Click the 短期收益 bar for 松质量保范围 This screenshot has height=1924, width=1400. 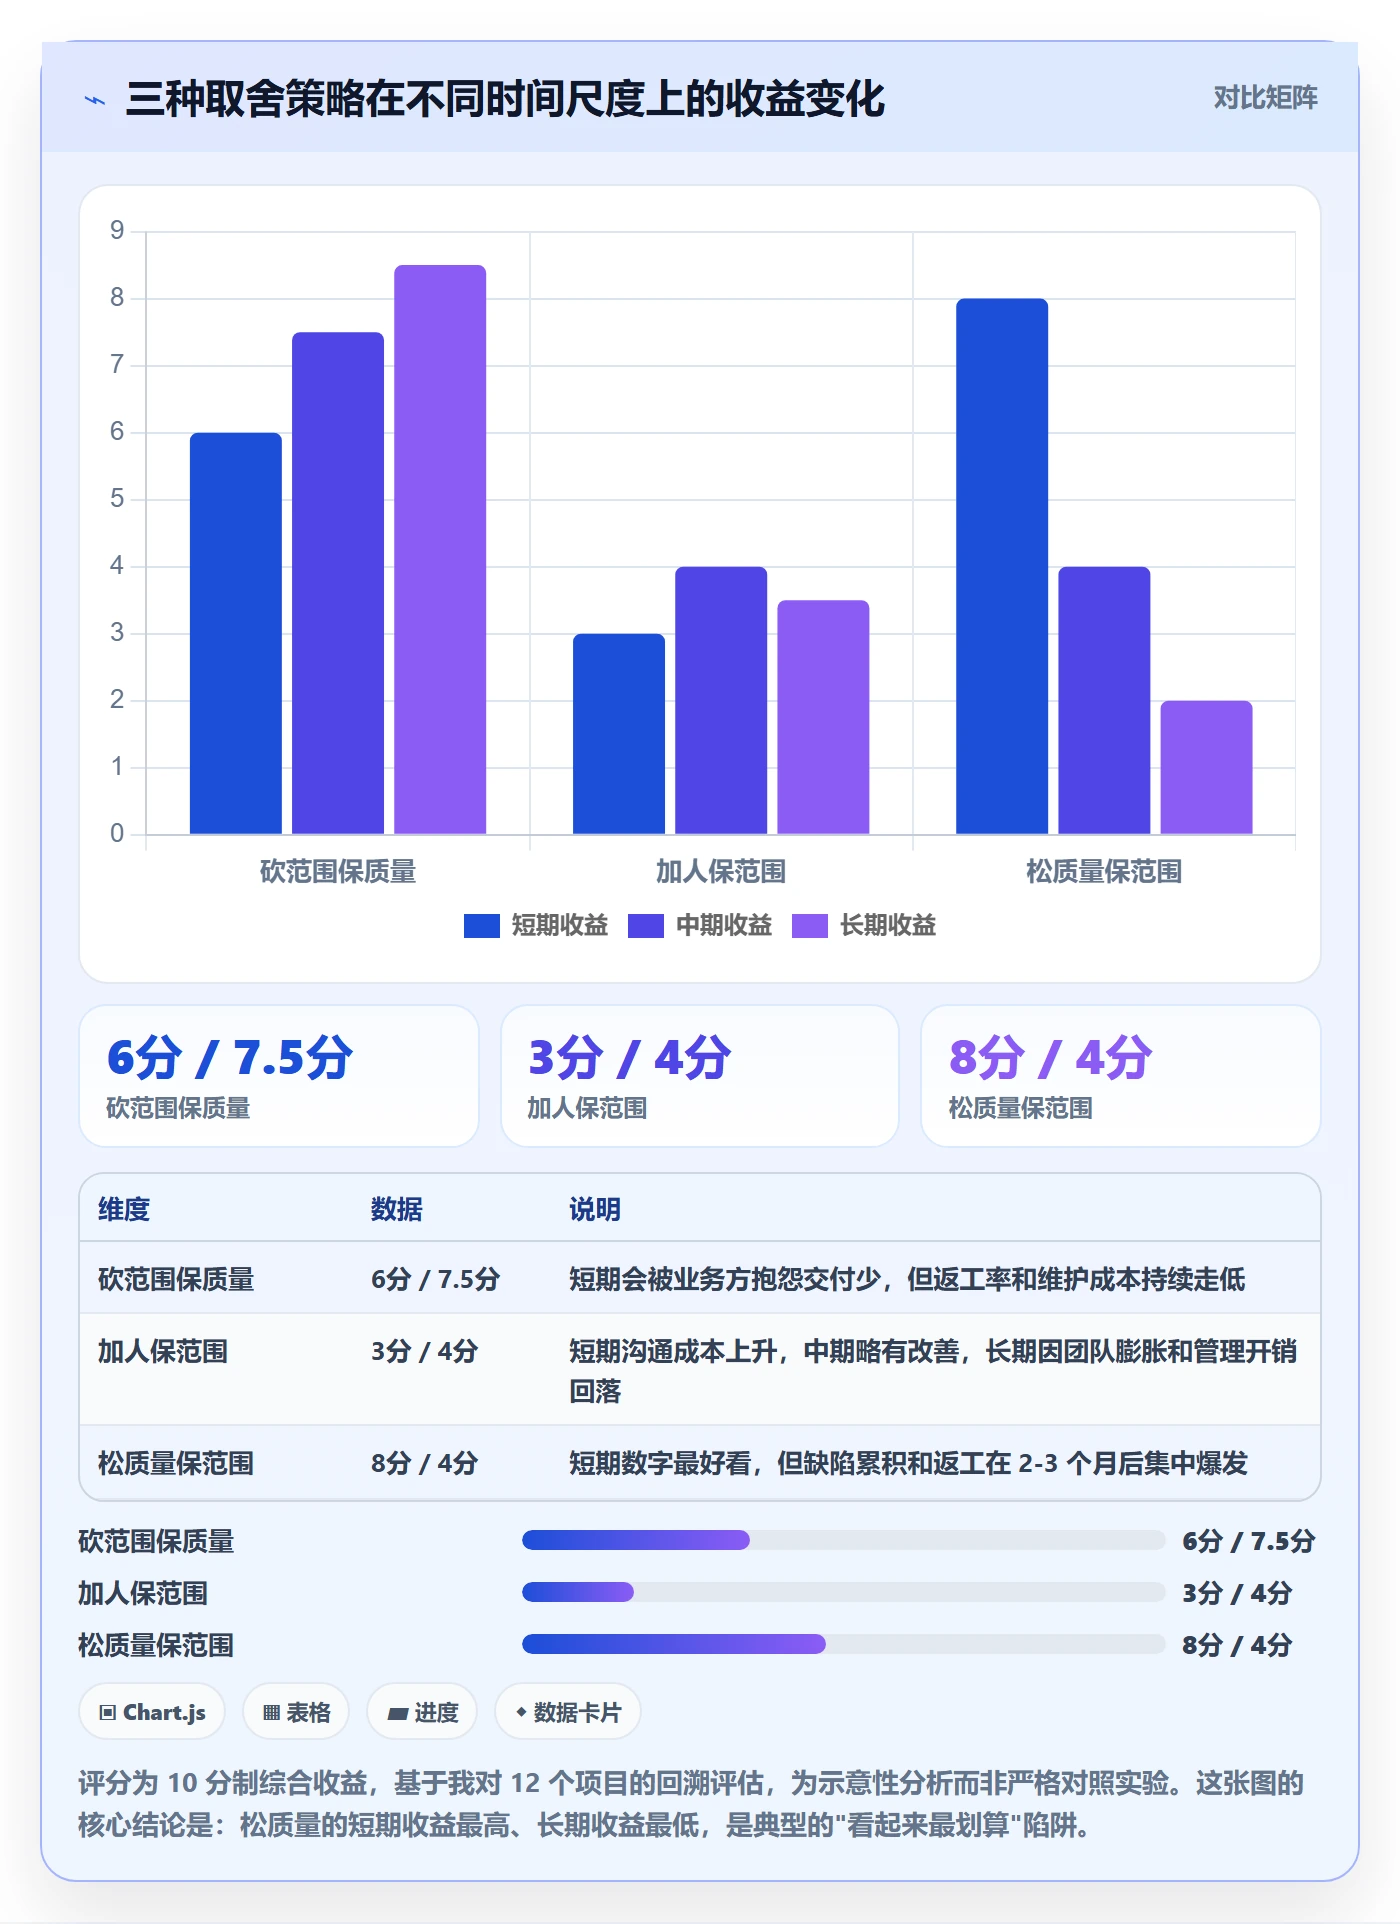coord(1002,566)
